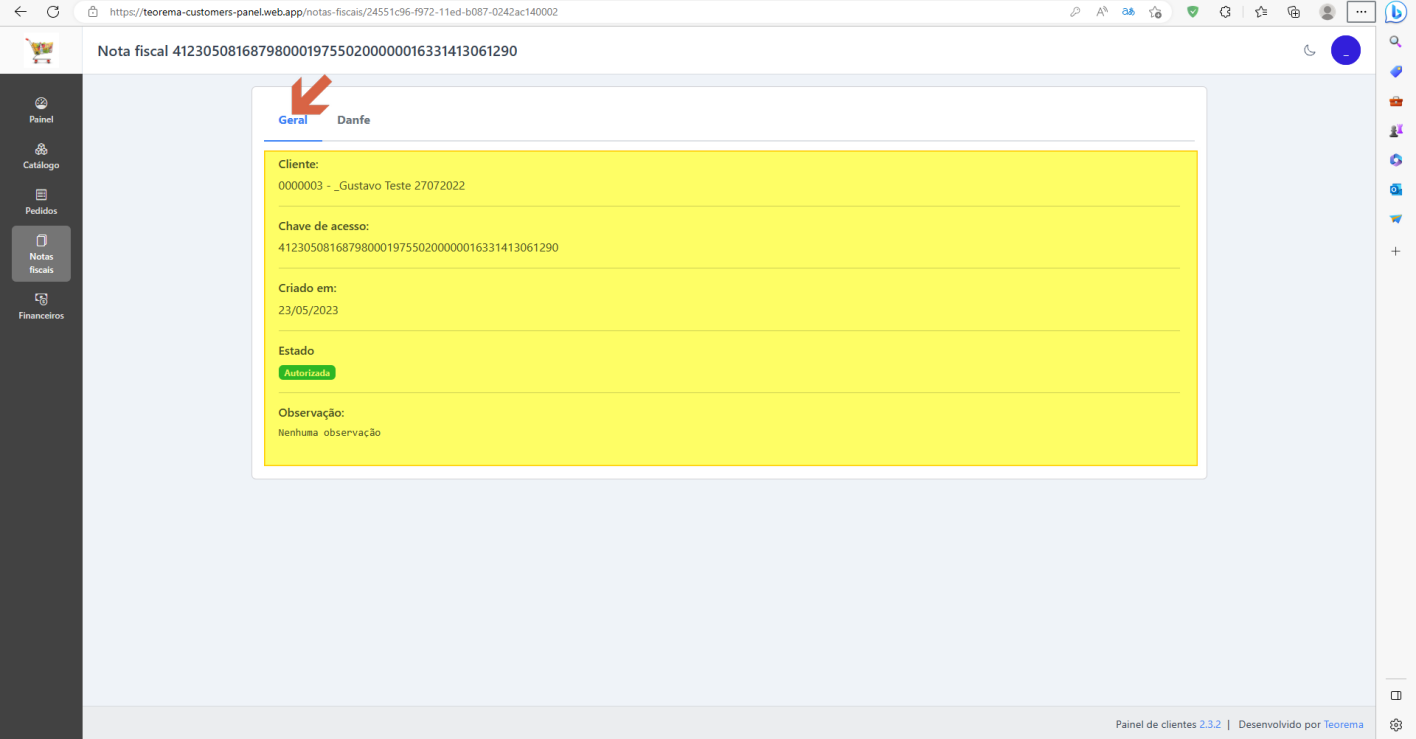The image size is (1416, 739).
Task: Switch to the Geral tab
Action: coord(293,120)
